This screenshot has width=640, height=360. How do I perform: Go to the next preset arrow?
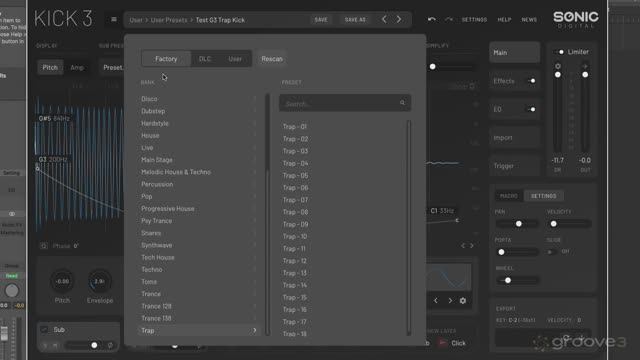point(399,19)
